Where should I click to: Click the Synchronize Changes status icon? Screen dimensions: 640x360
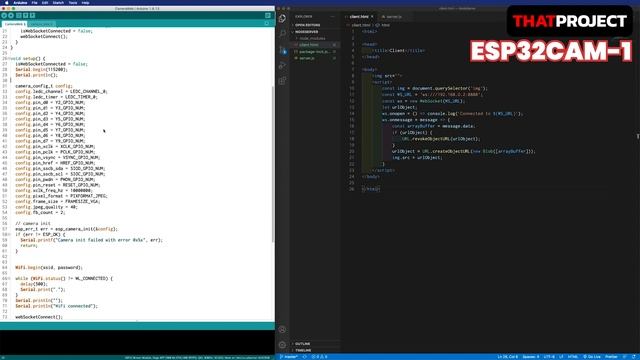(x=304, y=357)
